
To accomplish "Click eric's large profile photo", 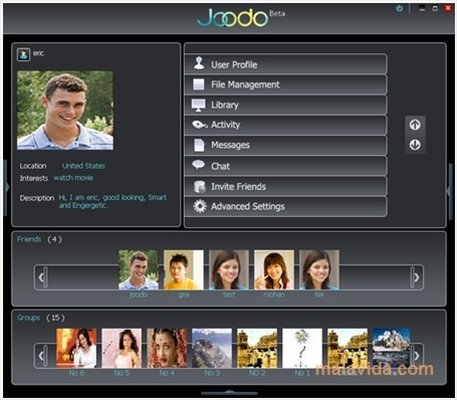I will pos(65,110).
